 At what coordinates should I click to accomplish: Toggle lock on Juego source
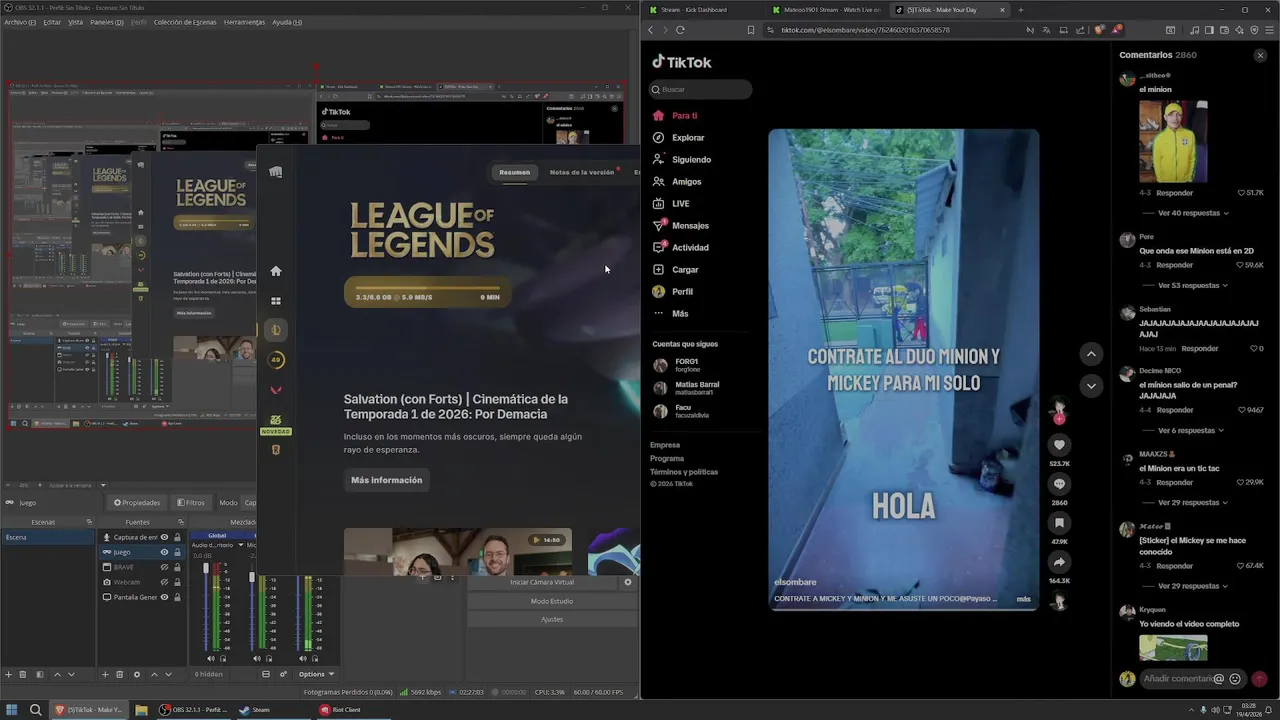coord(178,552)
